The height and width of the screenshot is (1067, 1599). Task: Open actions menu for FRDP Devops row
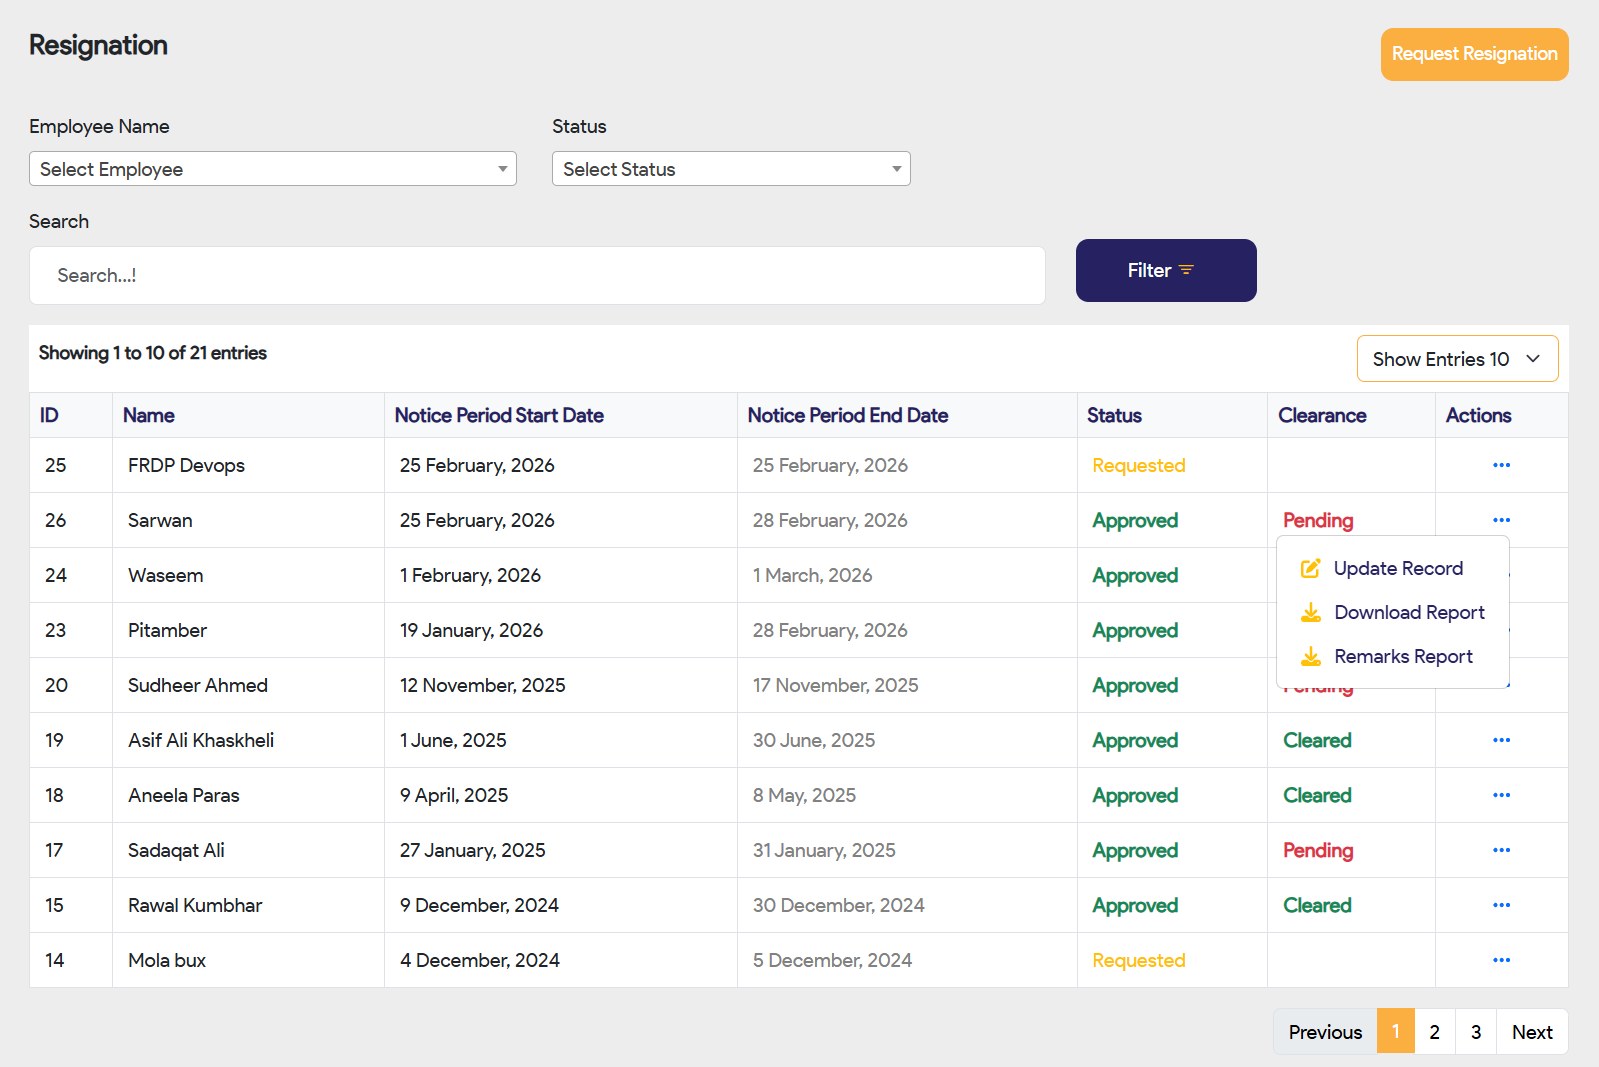(1501, 465)
